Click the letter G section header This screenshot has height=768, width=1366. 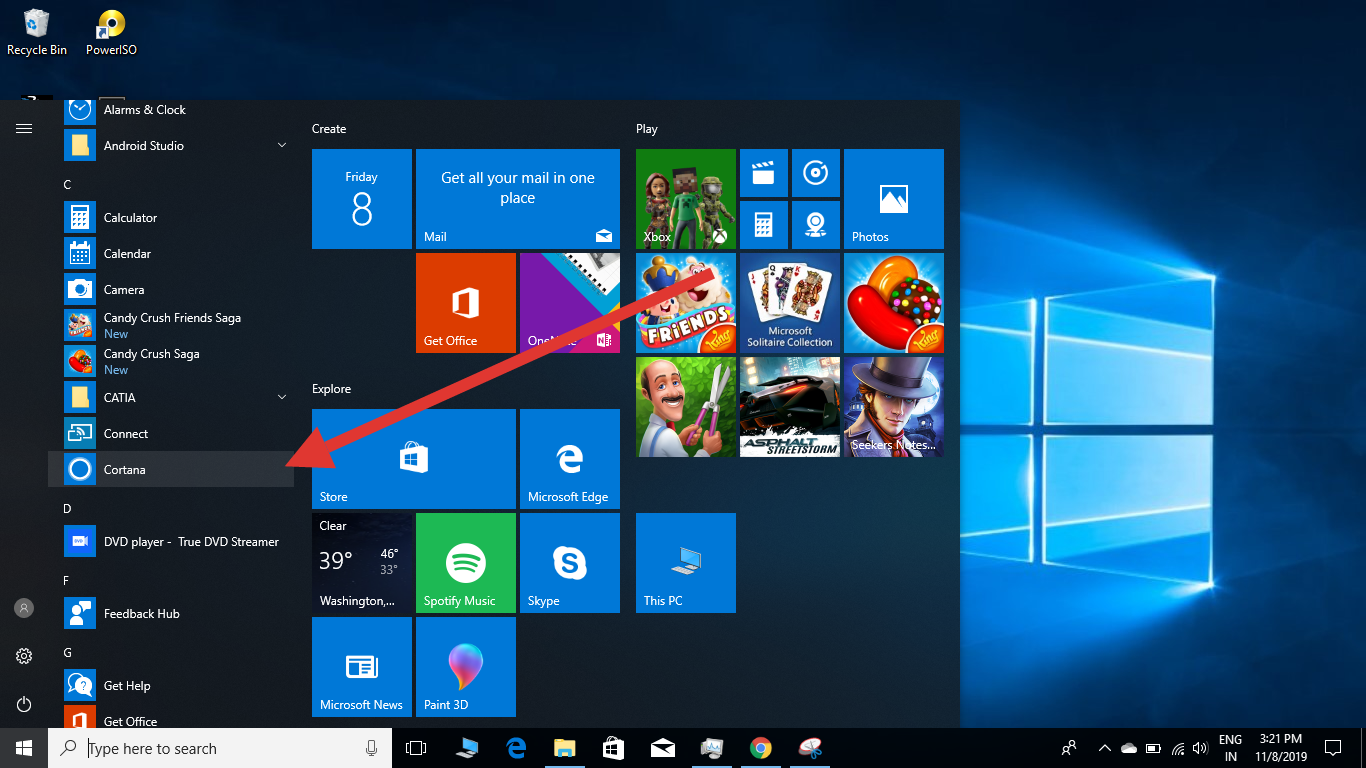click(68, 653)
